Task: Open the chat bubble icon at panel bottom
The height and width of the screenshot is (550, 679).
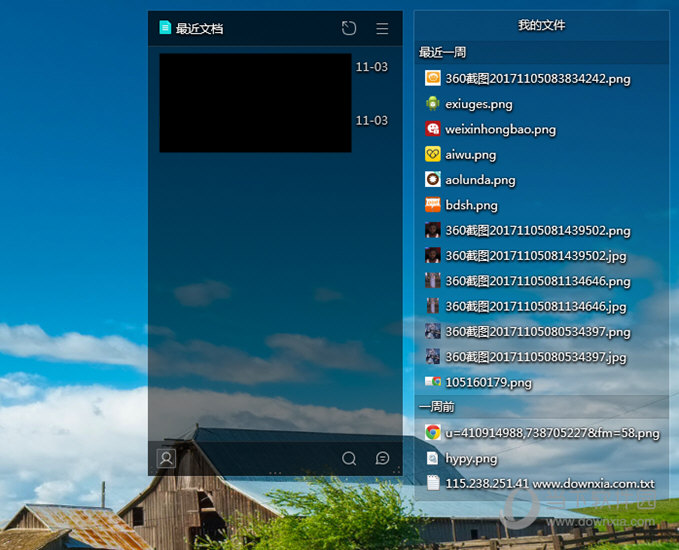Action: 382,458
